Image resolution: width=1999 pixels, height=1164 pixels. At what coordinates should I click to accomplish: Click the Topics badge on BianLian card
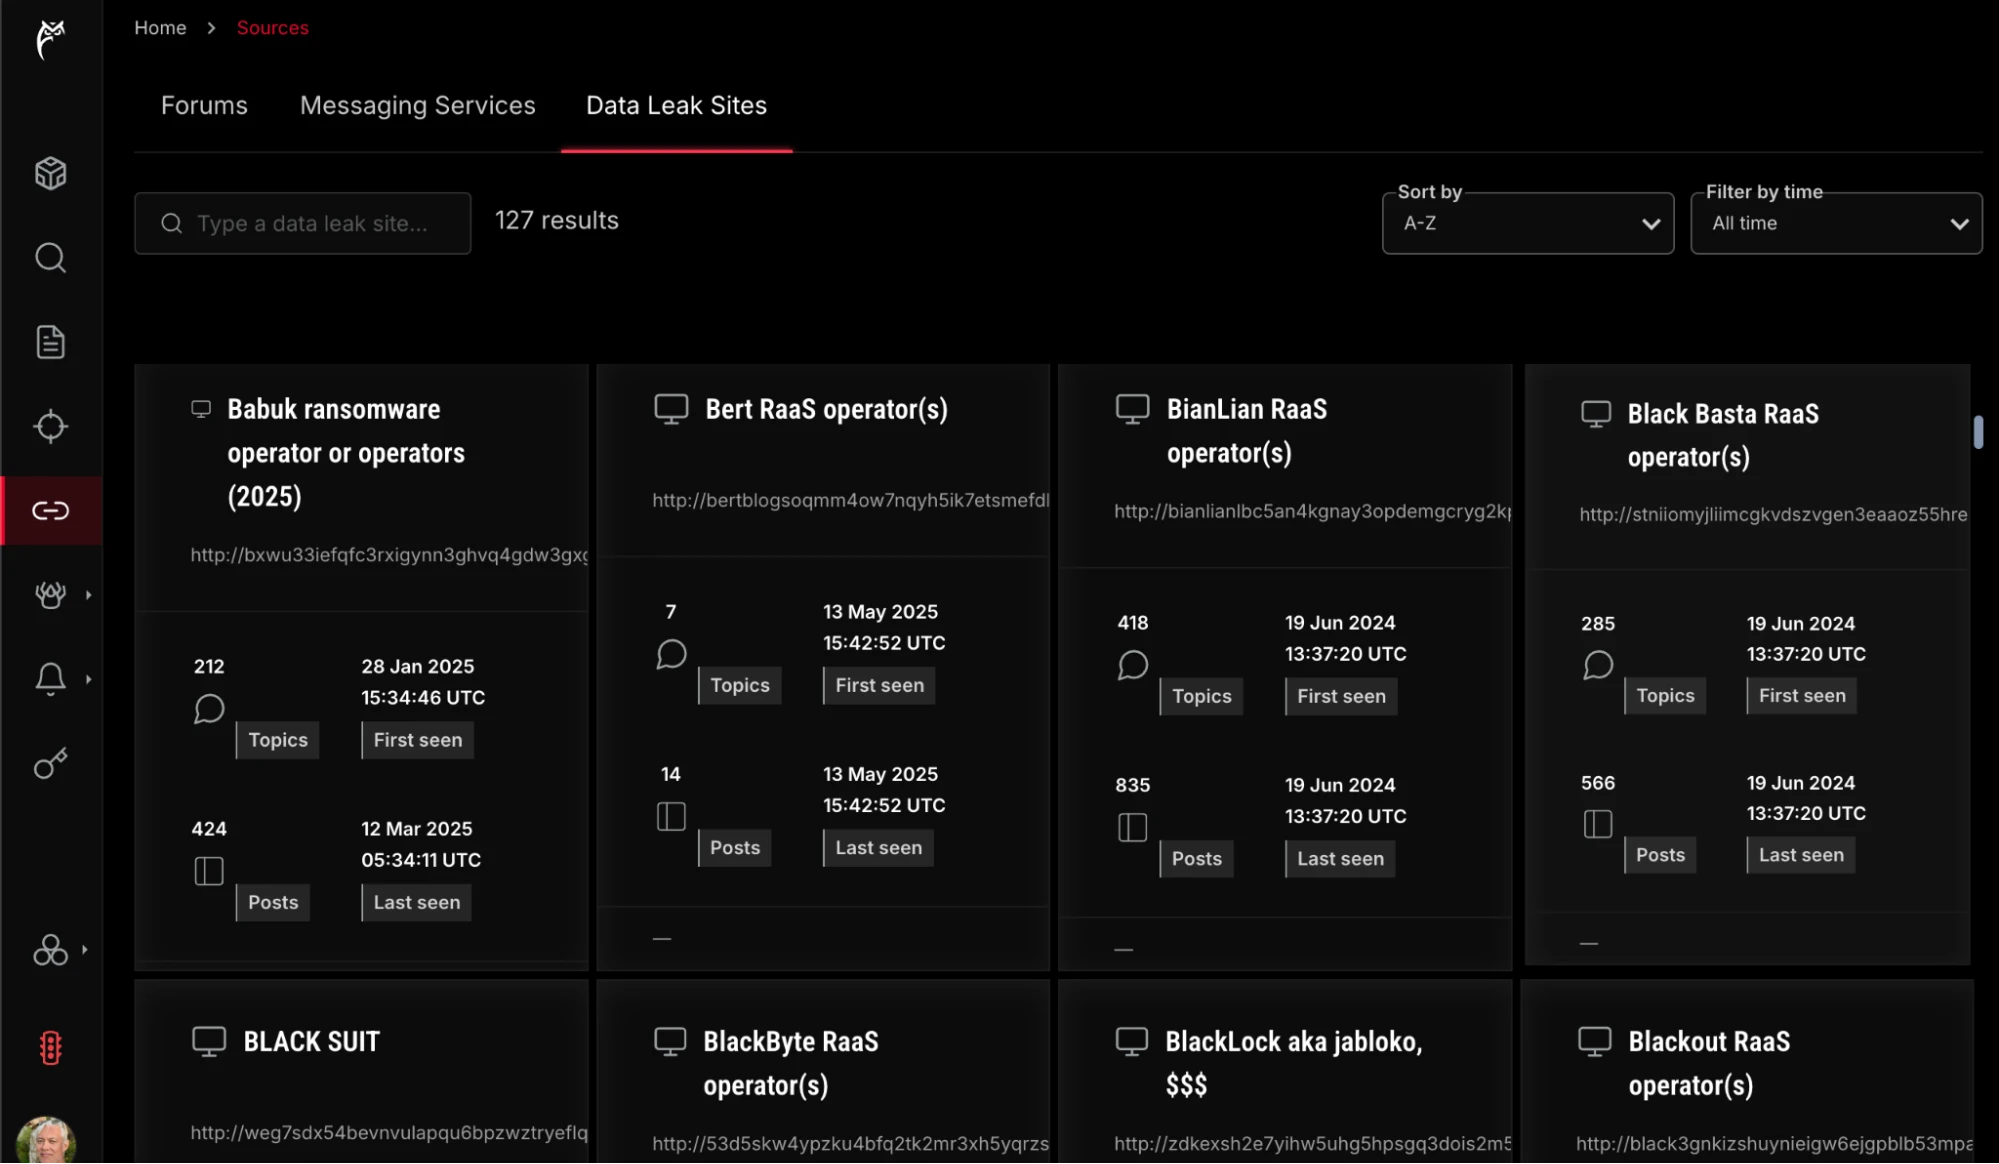tap(1201, 696)
